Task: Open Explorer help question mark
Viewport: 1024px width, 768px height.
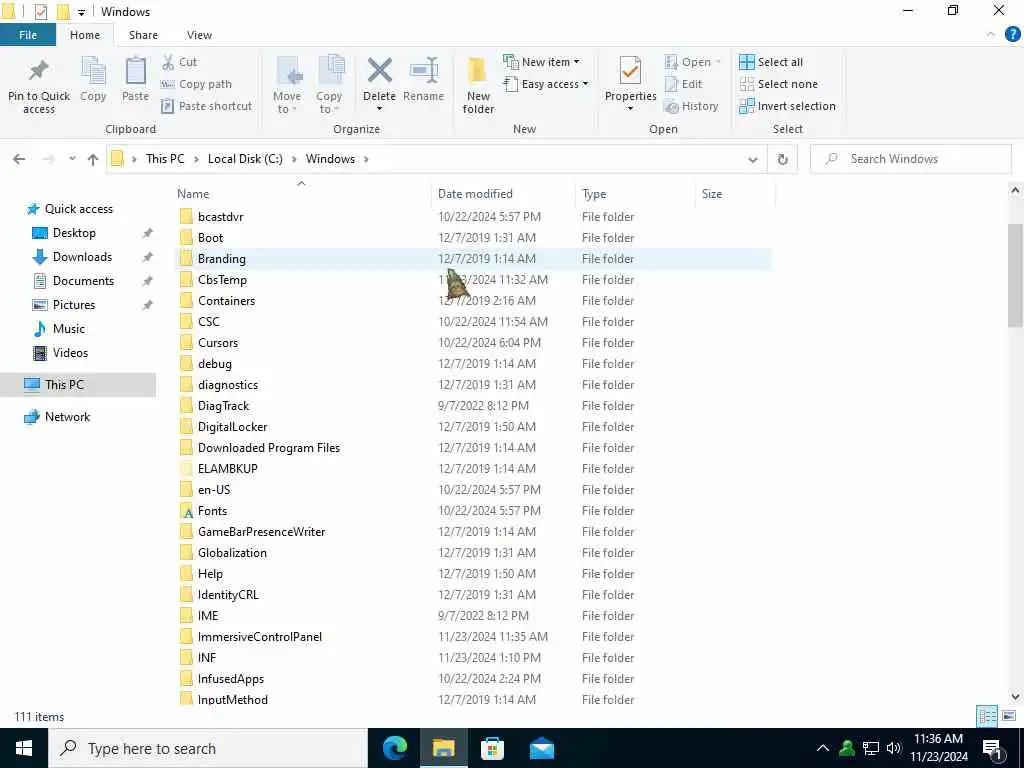Action: point(1012,35)
